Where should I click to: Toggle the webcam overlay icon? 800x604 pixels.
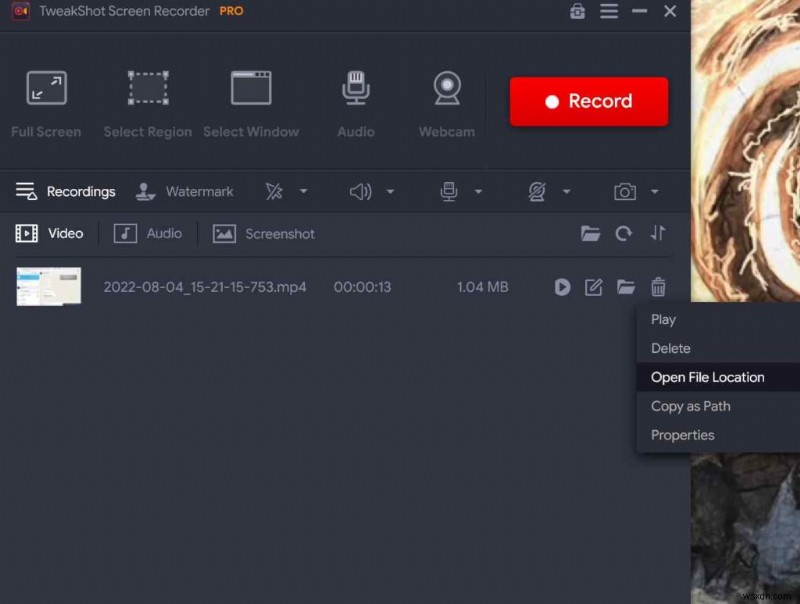pos(539,191)
